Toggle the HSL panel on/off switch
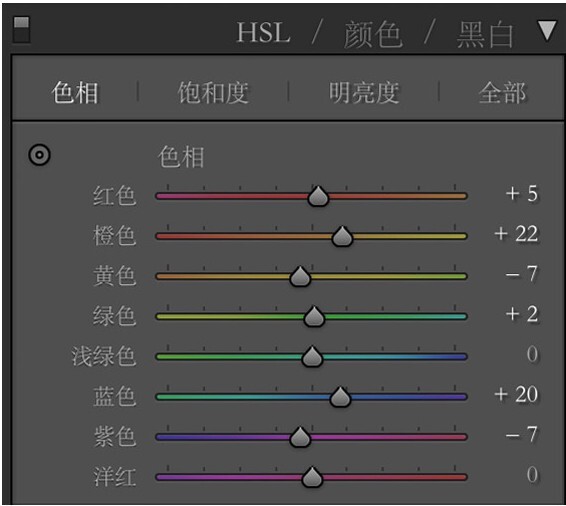 (21, 30)
